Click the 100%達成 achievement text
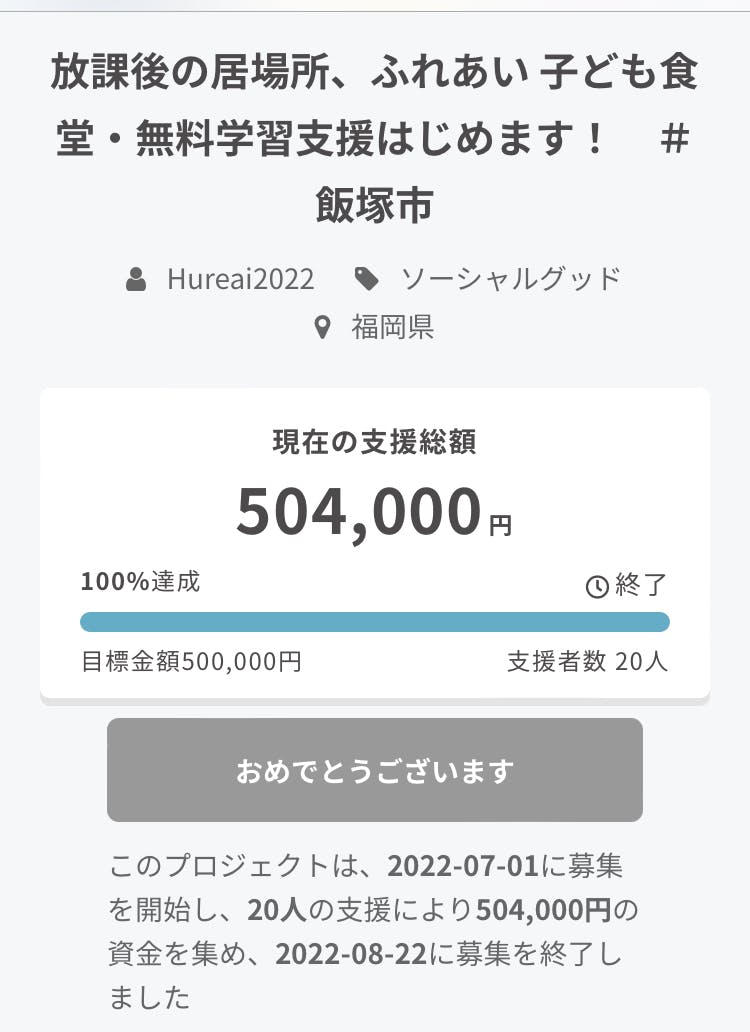Viewport: 750px width, 1032px height. tap(140, 582)
